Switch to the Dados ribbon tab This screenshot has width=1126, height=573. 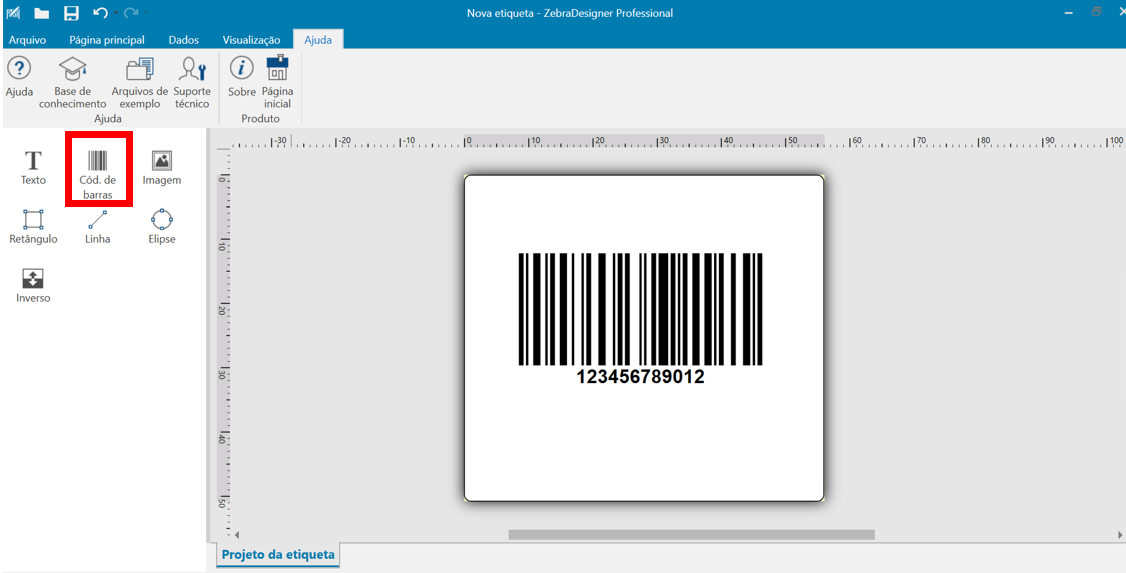tap(183, 40)
